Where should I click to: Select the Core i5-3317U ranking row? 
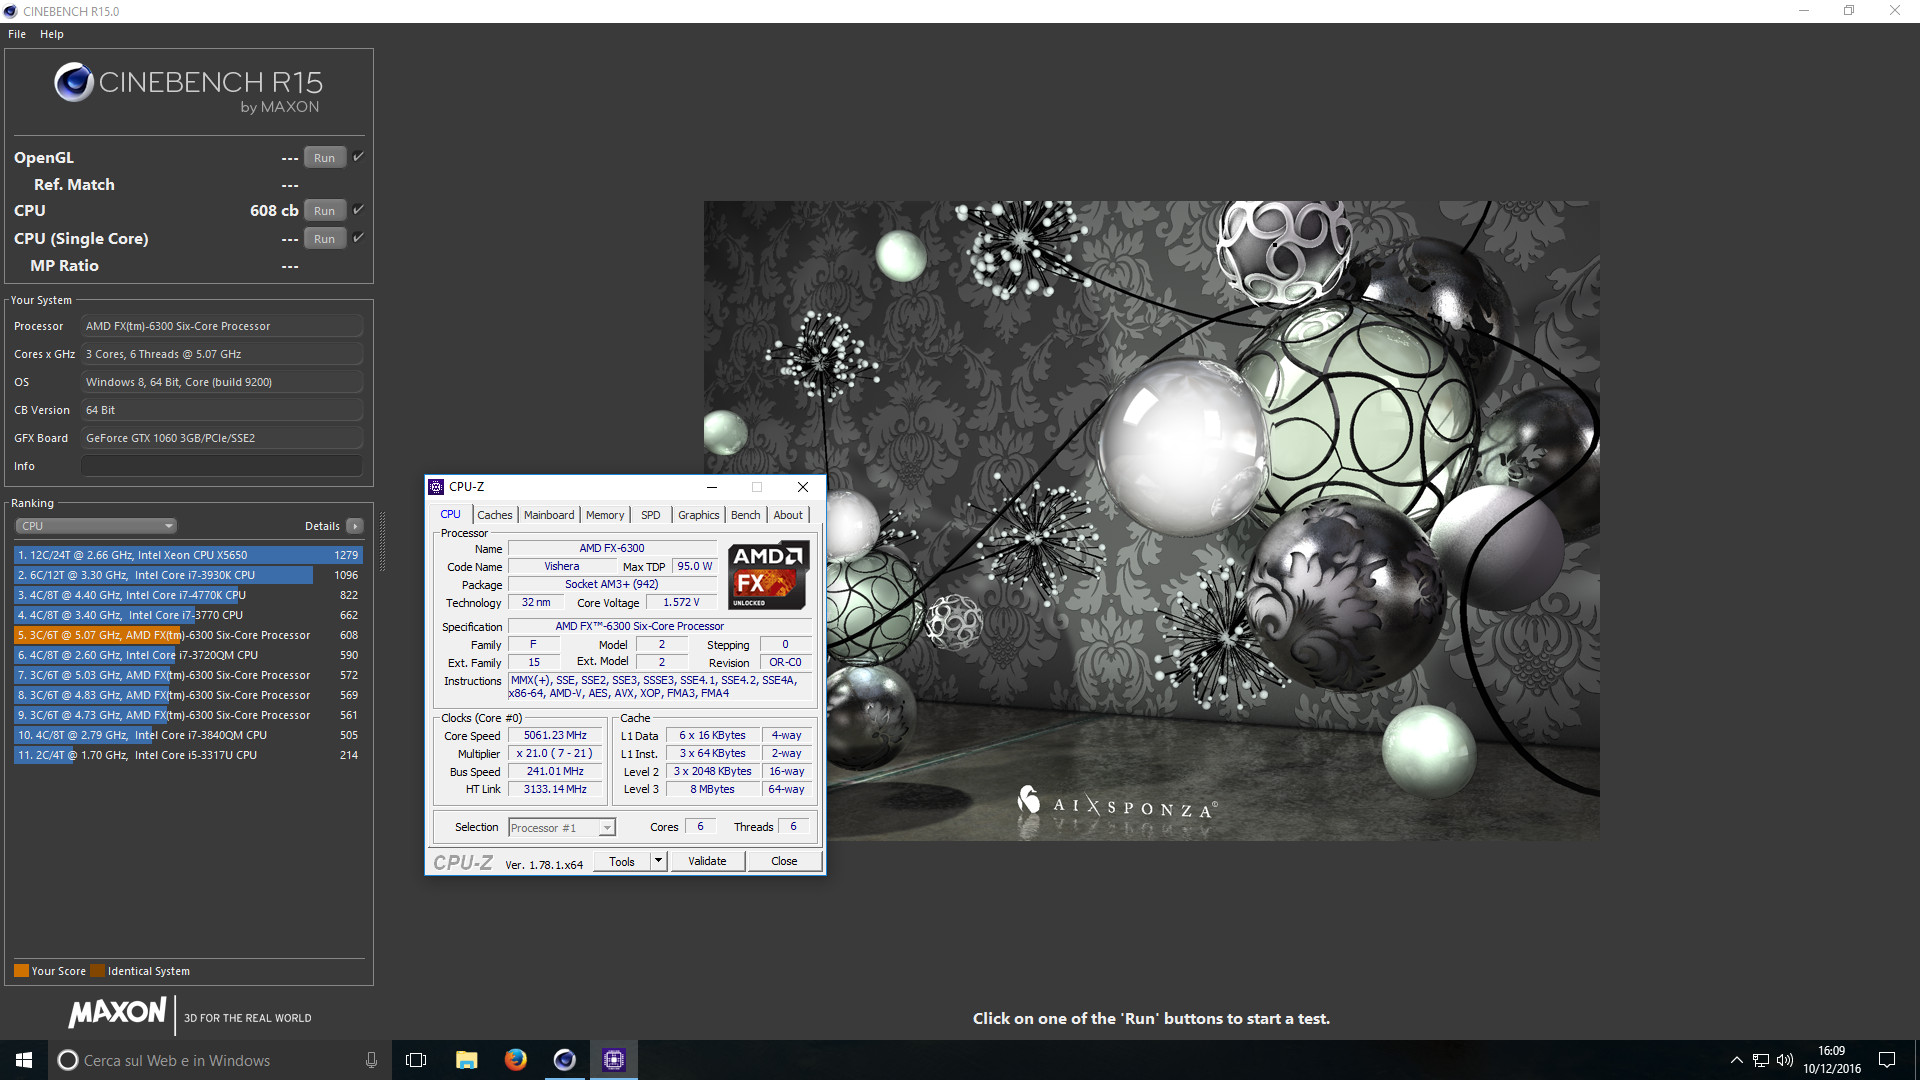pos(188,755)
